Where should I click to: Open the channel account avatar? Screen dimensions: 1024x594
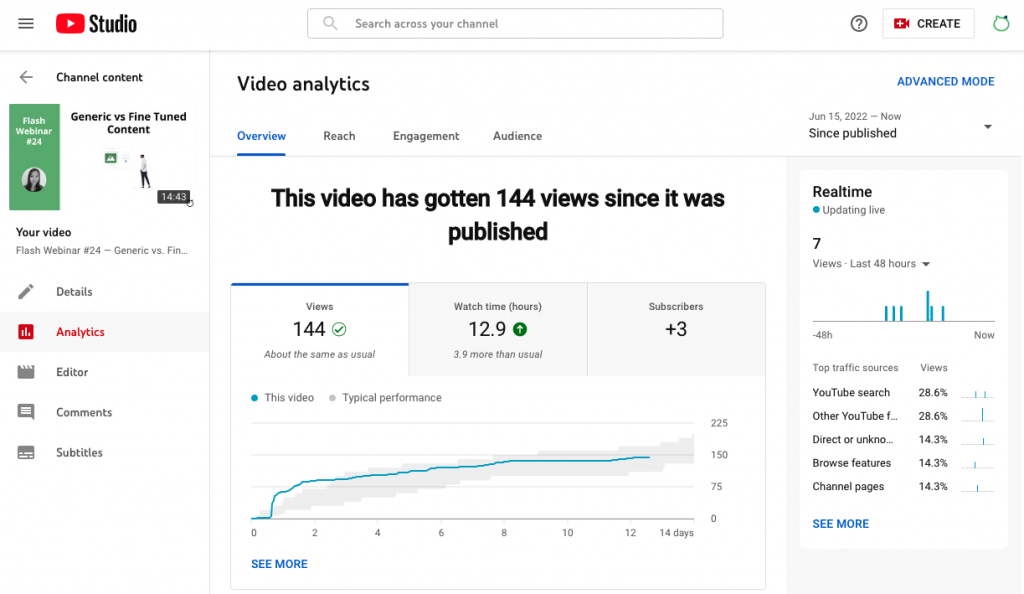(x=1001, y=23)
